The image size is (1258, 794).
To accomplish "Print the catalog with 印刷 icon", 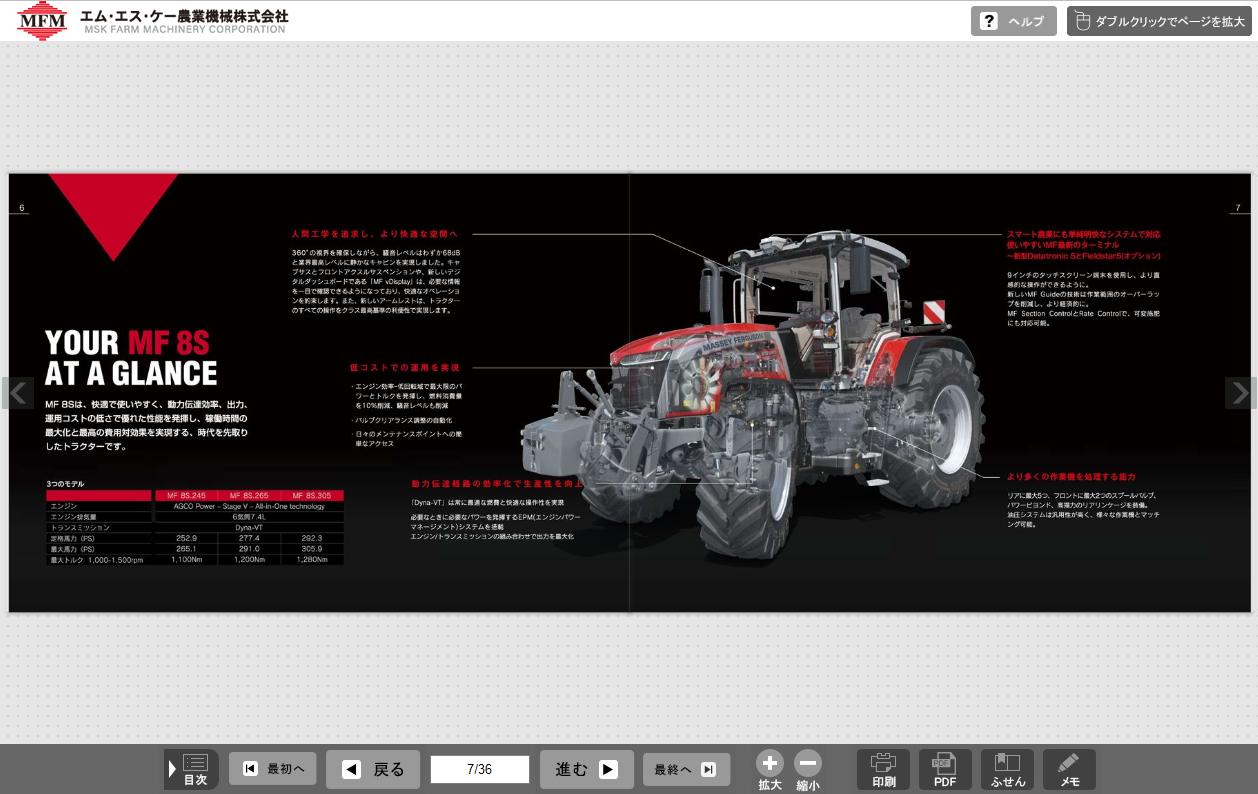I will (x=884, y=770).
